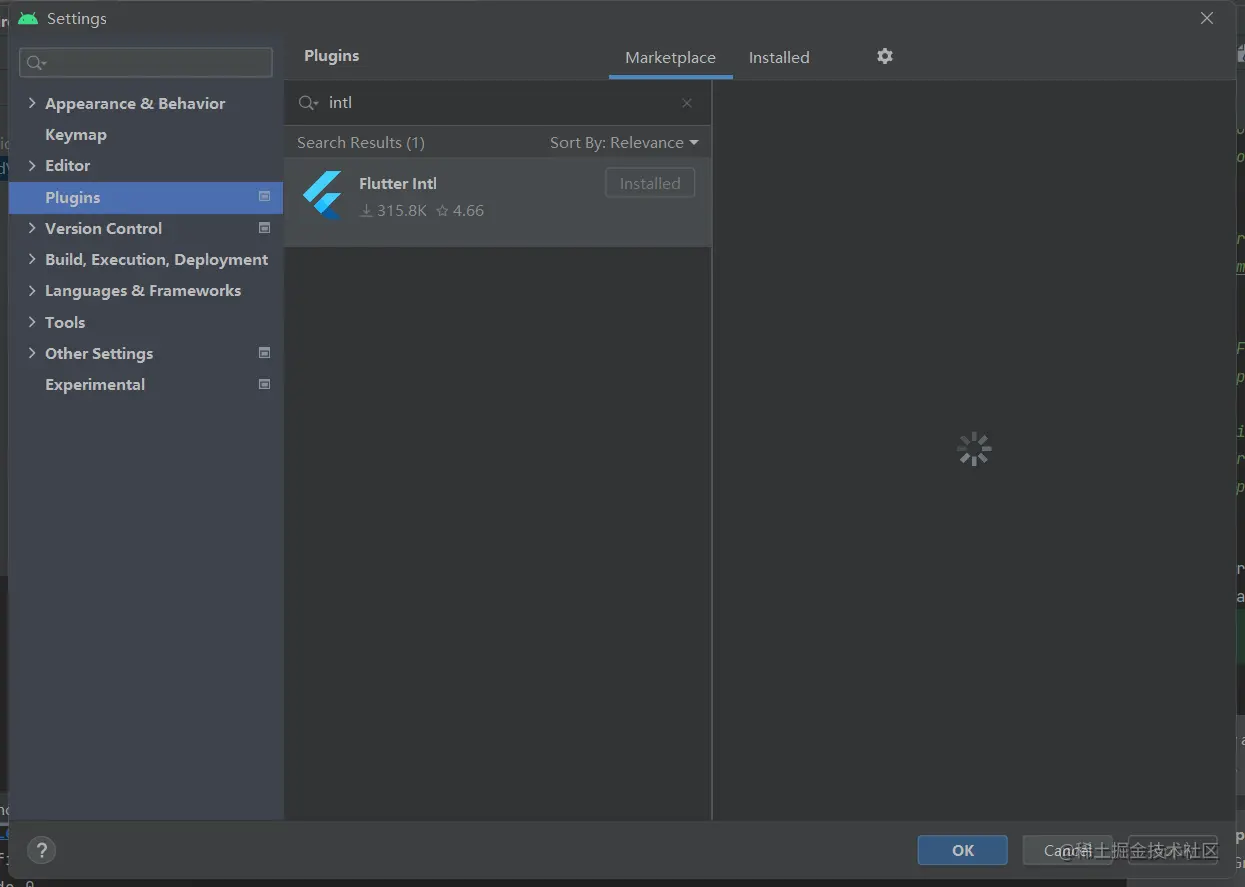Click the Flutter Intl plugin logo
1245x887 pixels.
coord(323,196)
